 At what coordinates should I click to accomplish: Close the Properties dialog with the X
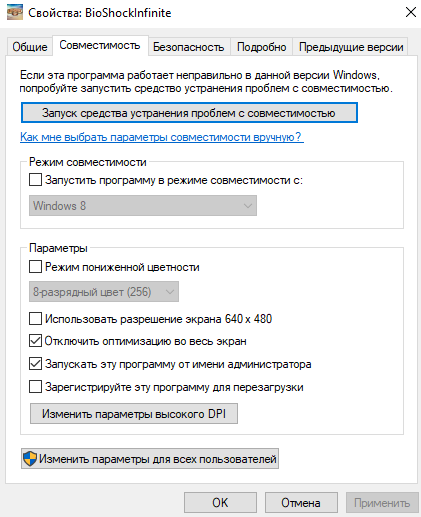411,12
